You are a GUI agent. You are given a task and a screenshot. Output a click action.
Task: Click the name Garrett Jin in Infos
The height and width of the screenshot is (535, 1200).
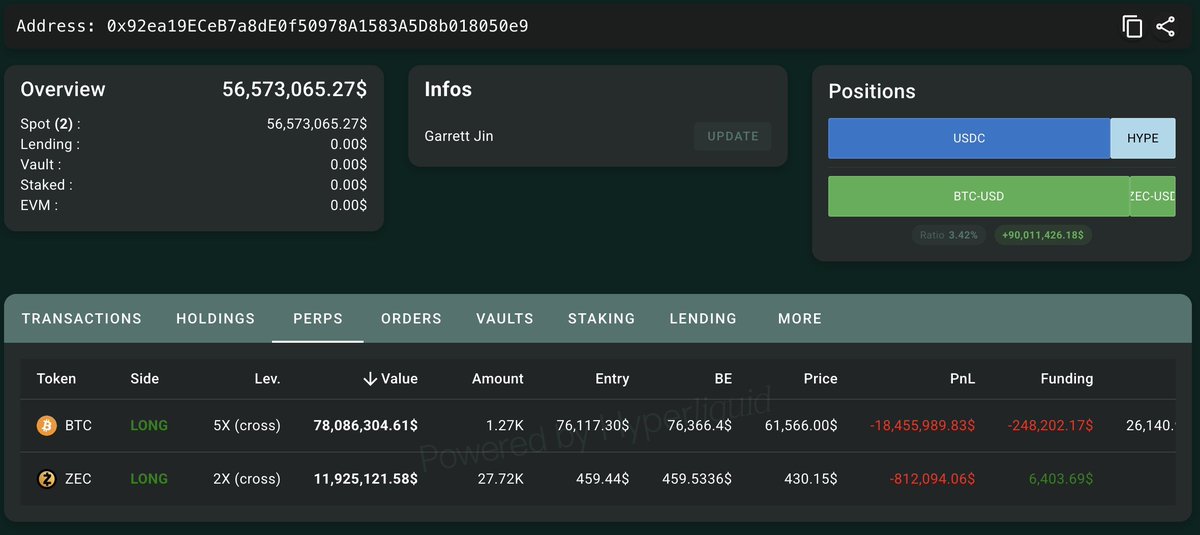pos(459,136)
